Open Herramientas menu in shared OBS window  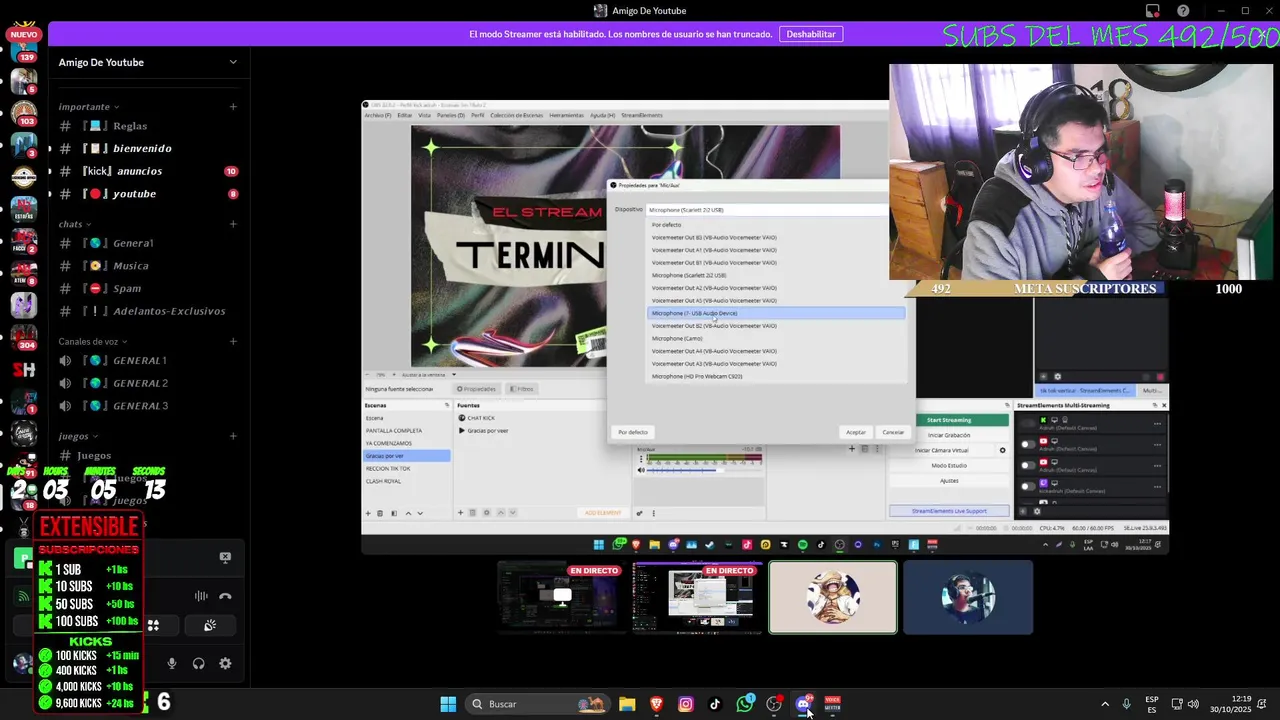pos(566,115)
